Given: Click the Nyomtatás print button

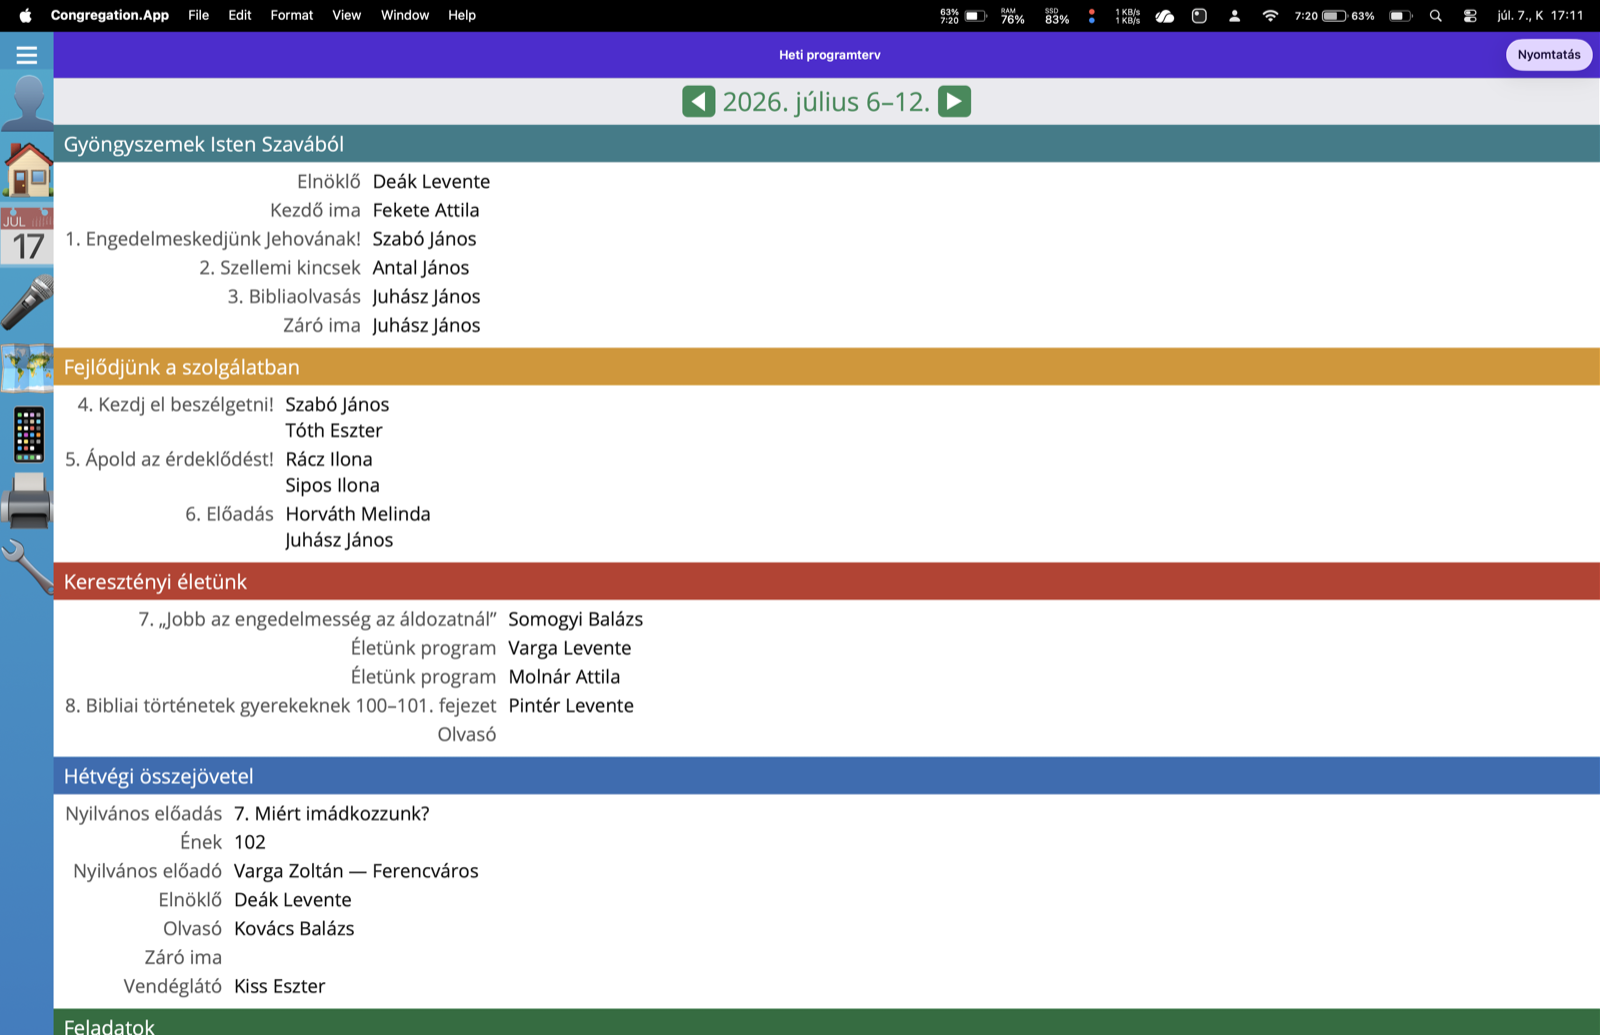Looking at the screenshot, I should coord(1549,55).
